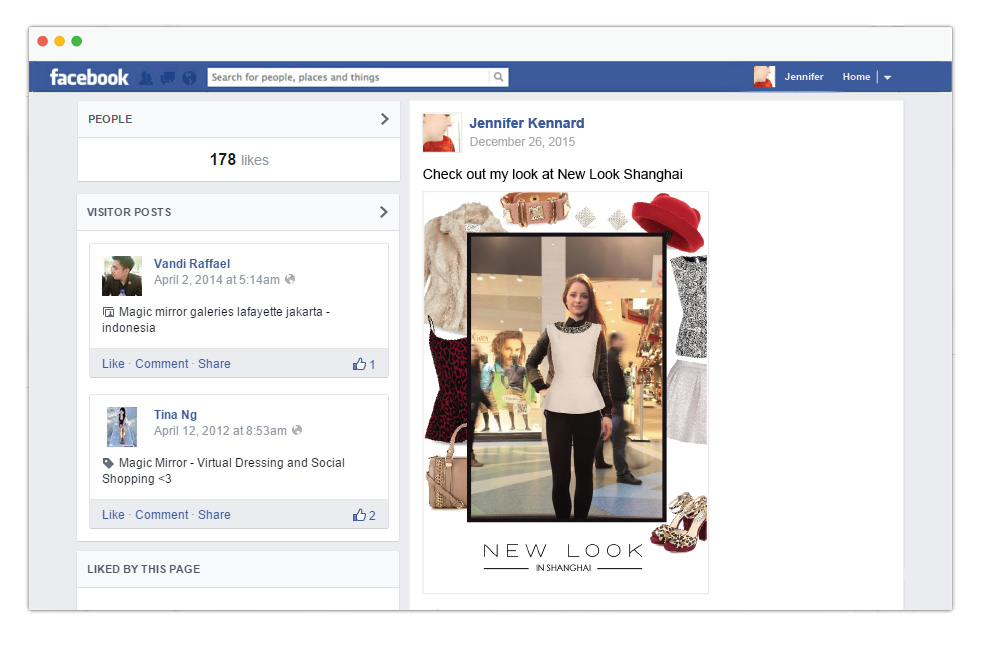Click the photo icon in Vandi Raffael's post
Viewport: 1000px width, 645px height.
(x=108, y=312)
